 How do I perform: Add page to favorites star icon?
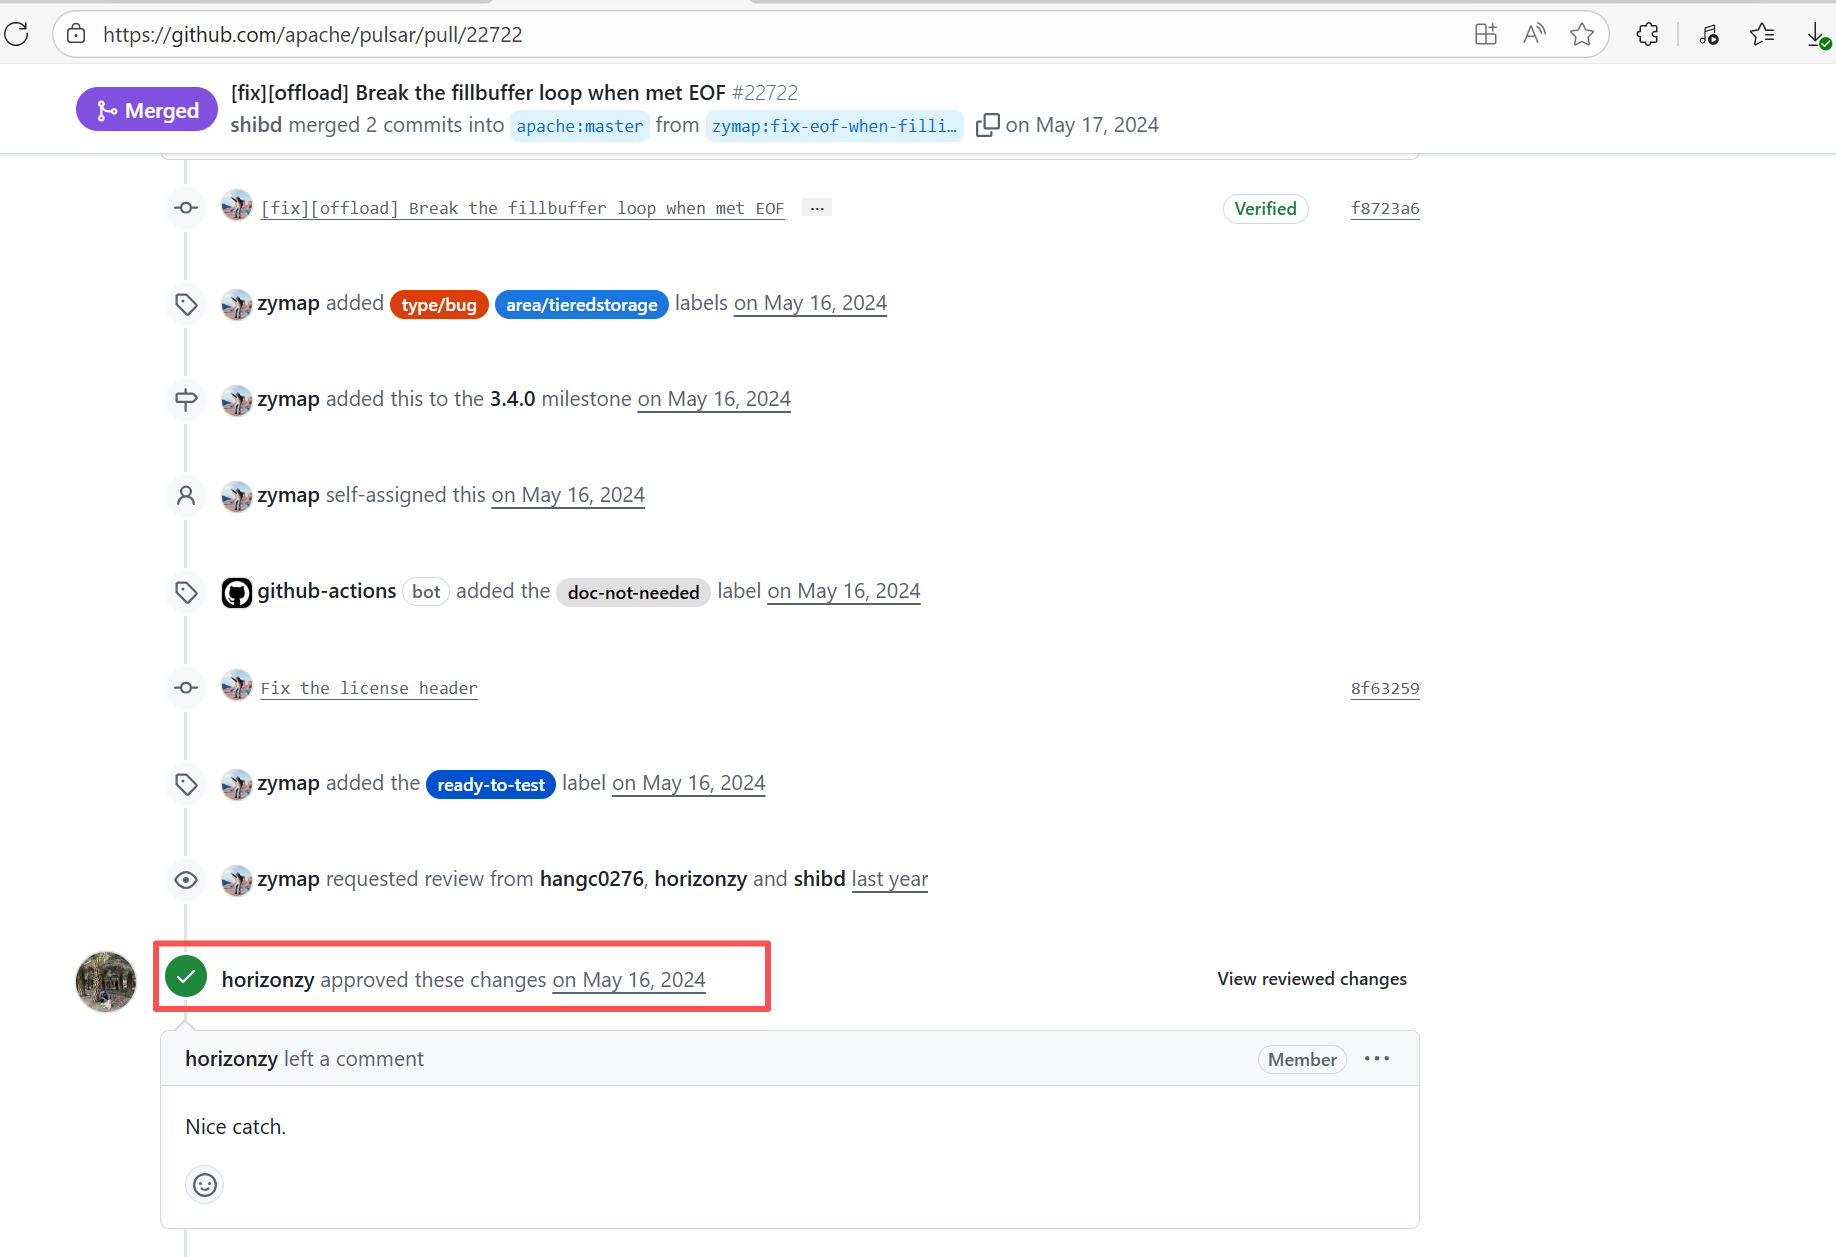(x=1581, y=34)
